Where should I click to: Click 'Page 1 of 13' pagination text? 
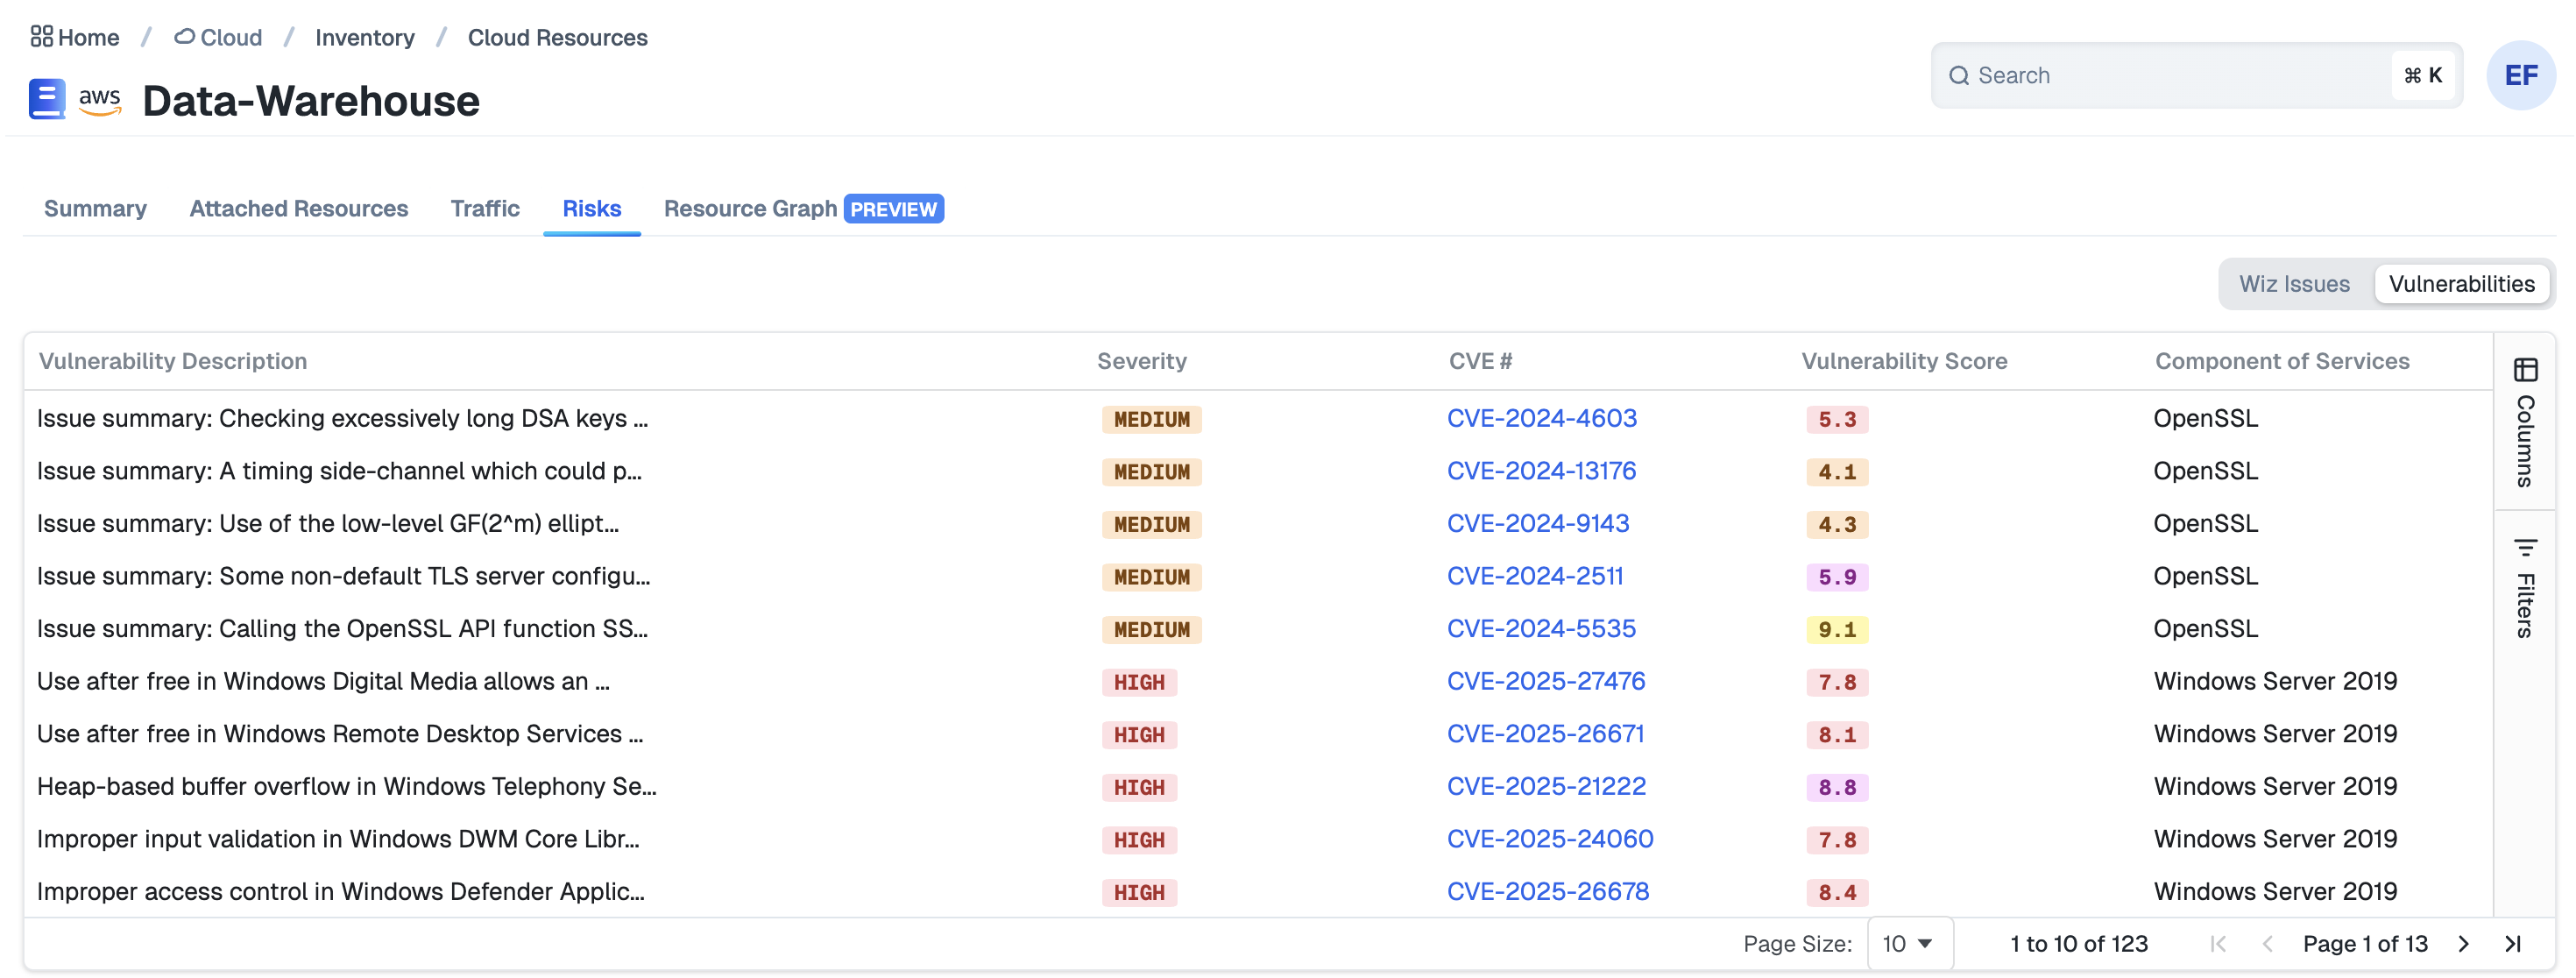click(2365, 943)
